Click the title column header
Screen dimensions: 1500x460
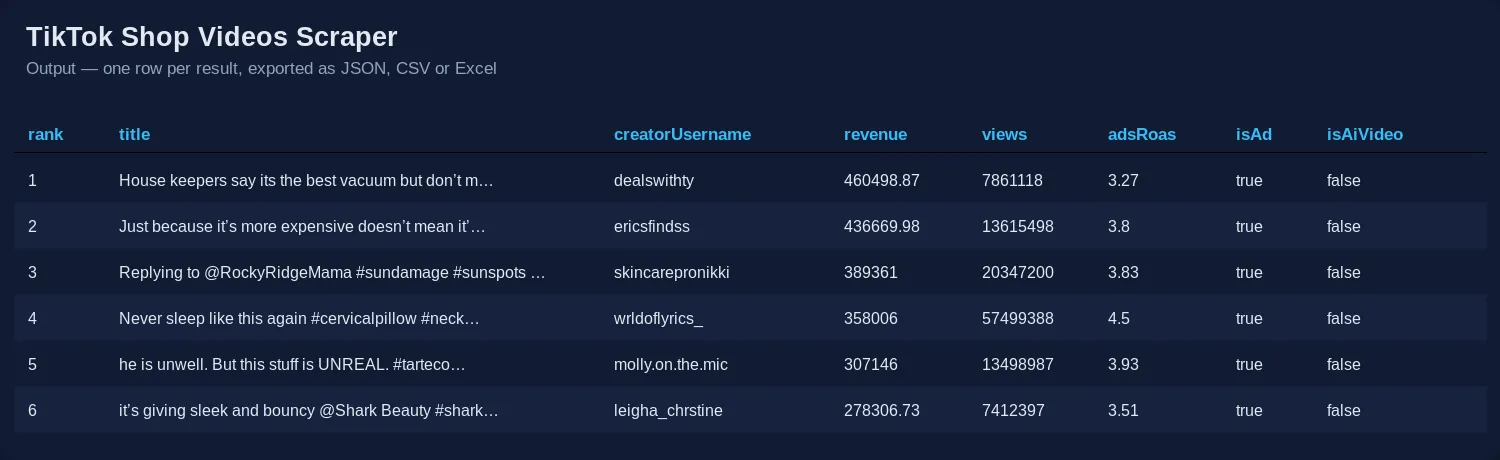[x=134, y=134]
